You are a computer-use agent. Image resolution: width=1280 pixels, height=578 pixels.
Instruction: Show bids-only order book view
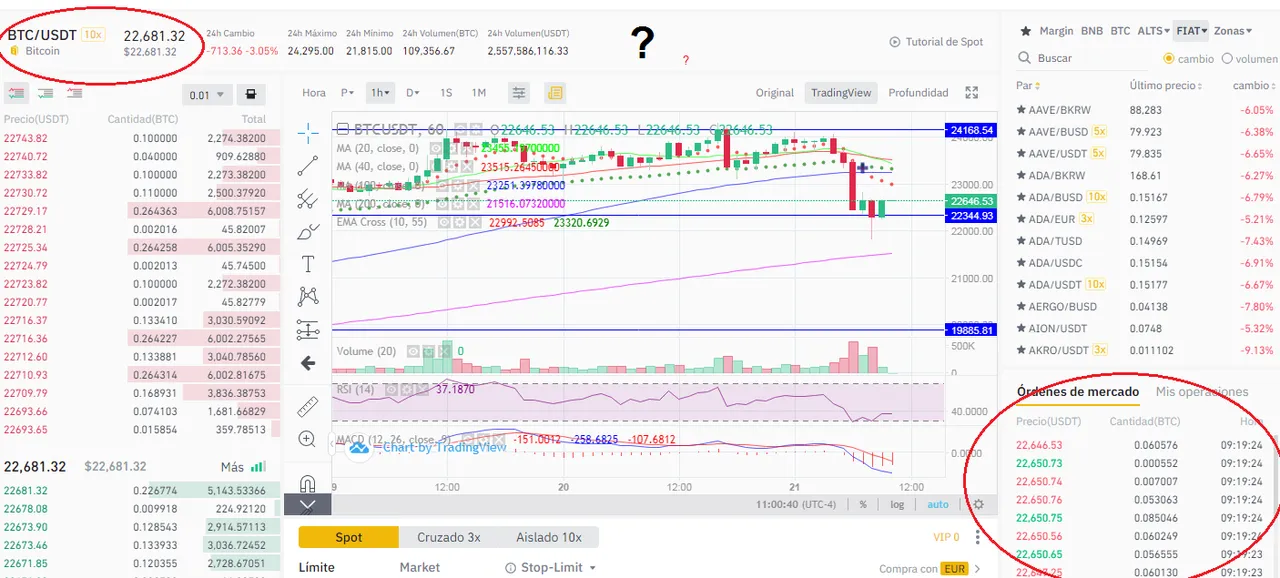tap(45, 94)
